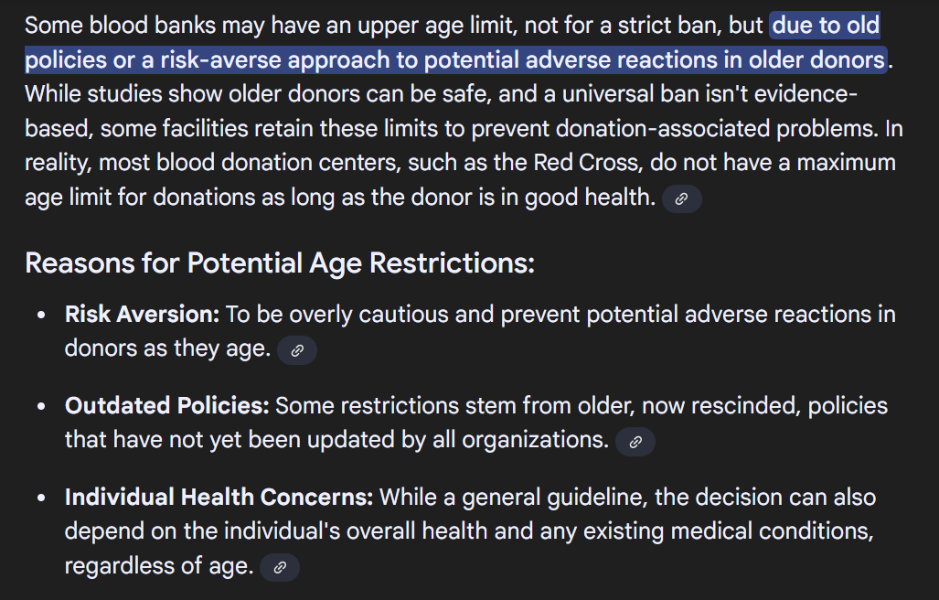The image size is (939, 600).
Task: Click the bullet point beside Outdated Policies
Action: coord(41,407)
